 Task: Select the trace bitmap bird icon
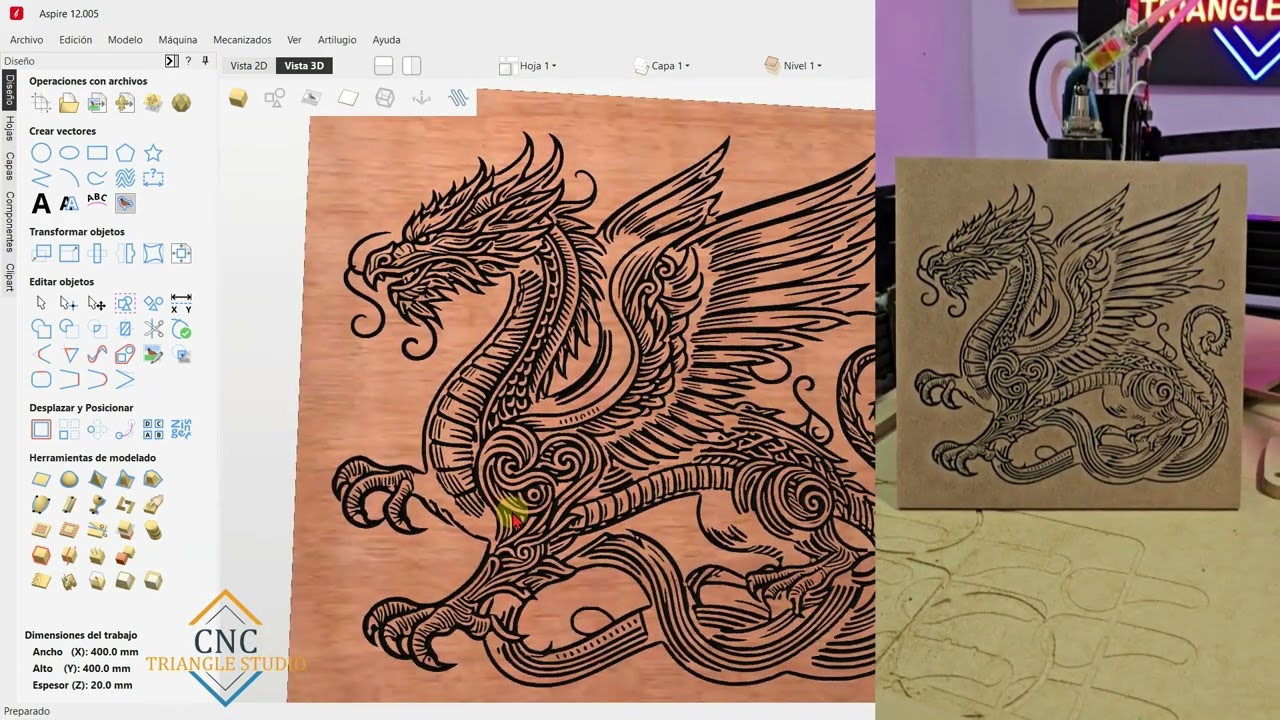coord(125,203)
